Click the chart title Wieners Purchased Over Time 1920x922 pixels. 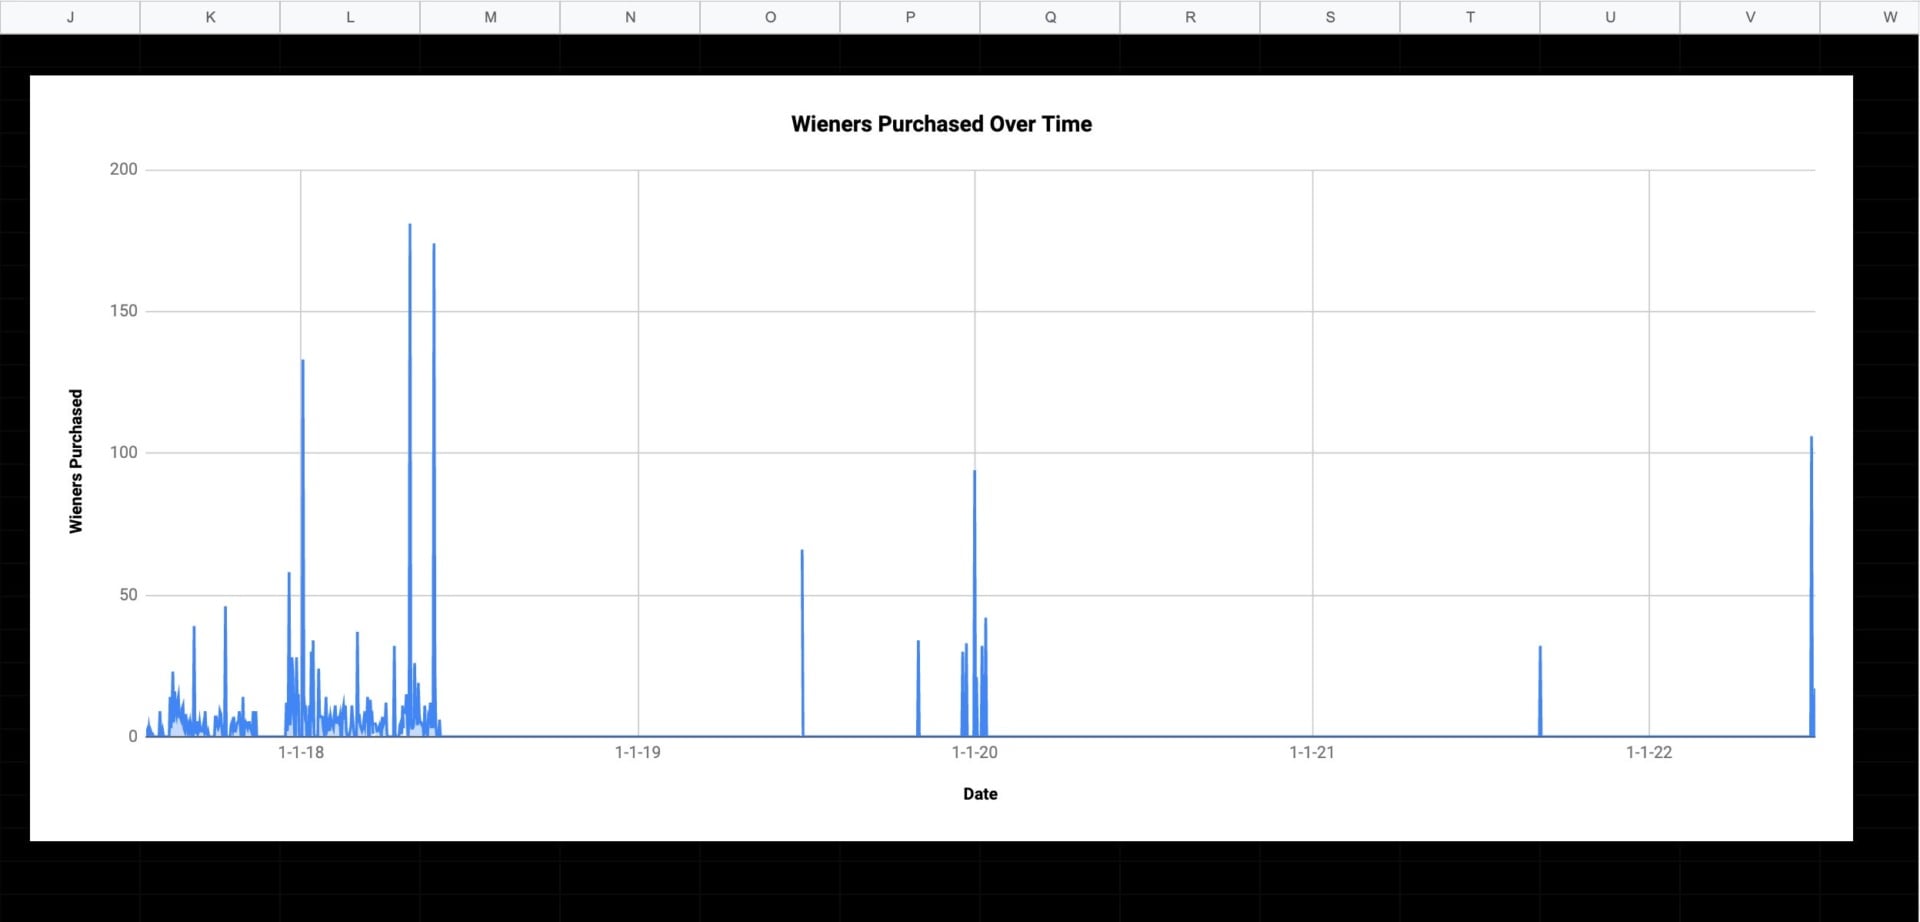point(941,124)
